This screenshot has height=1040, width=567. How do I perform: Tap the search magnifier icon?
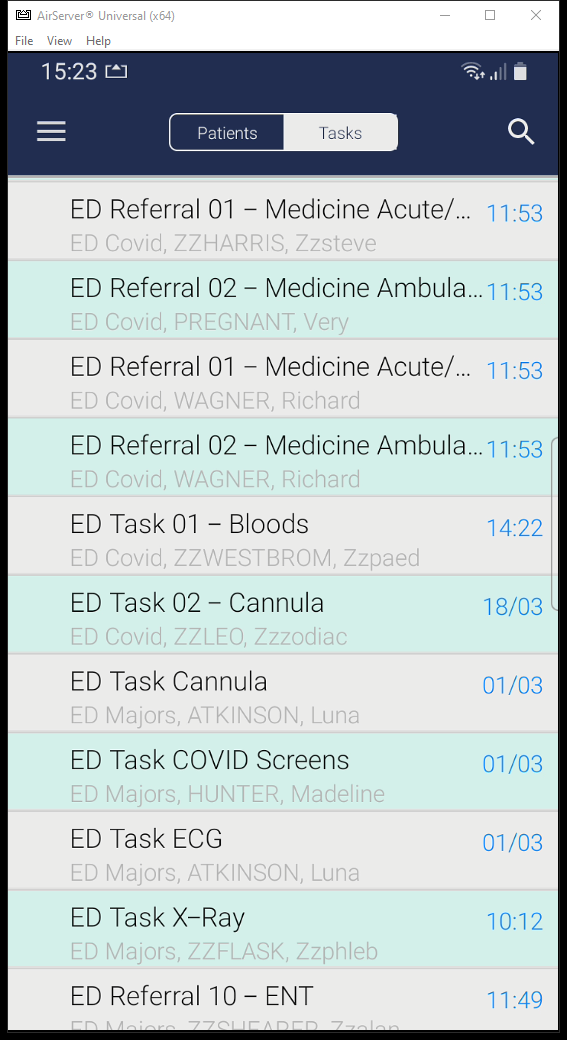[521, 132]
